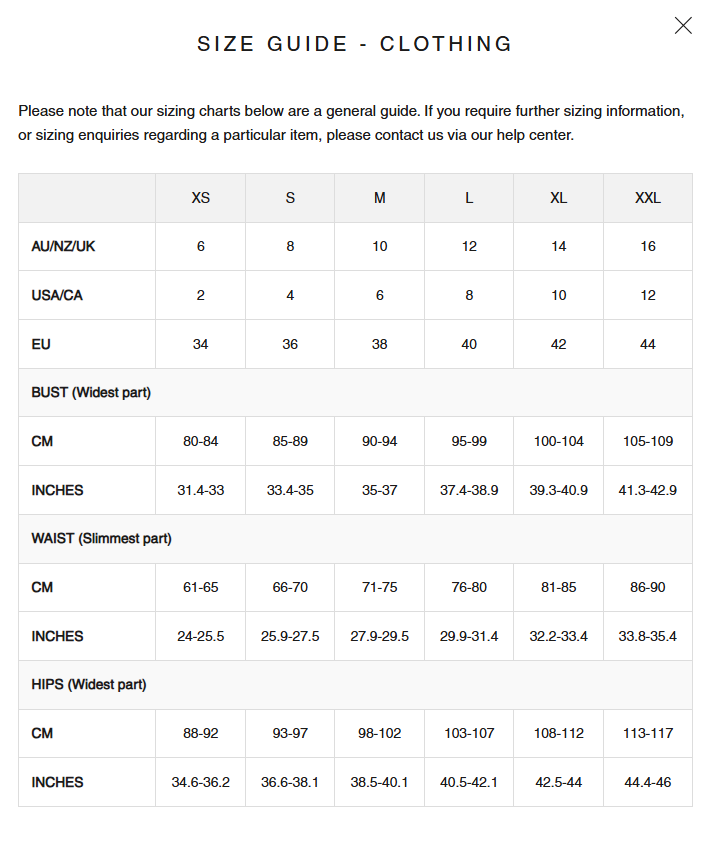Screen dimensions: 722x855
Task: Click the XS column header
Action: click(200, 198)
